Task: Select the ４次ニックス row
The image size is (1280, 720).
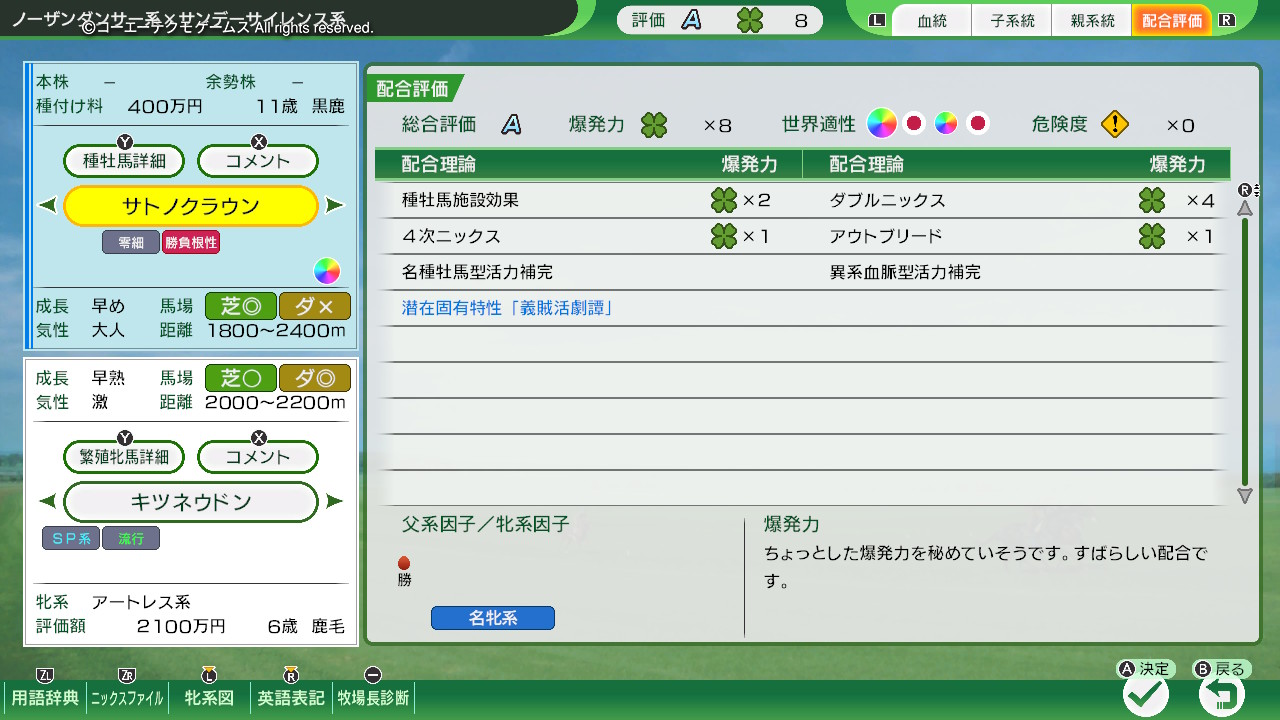Action: (588, 236)
